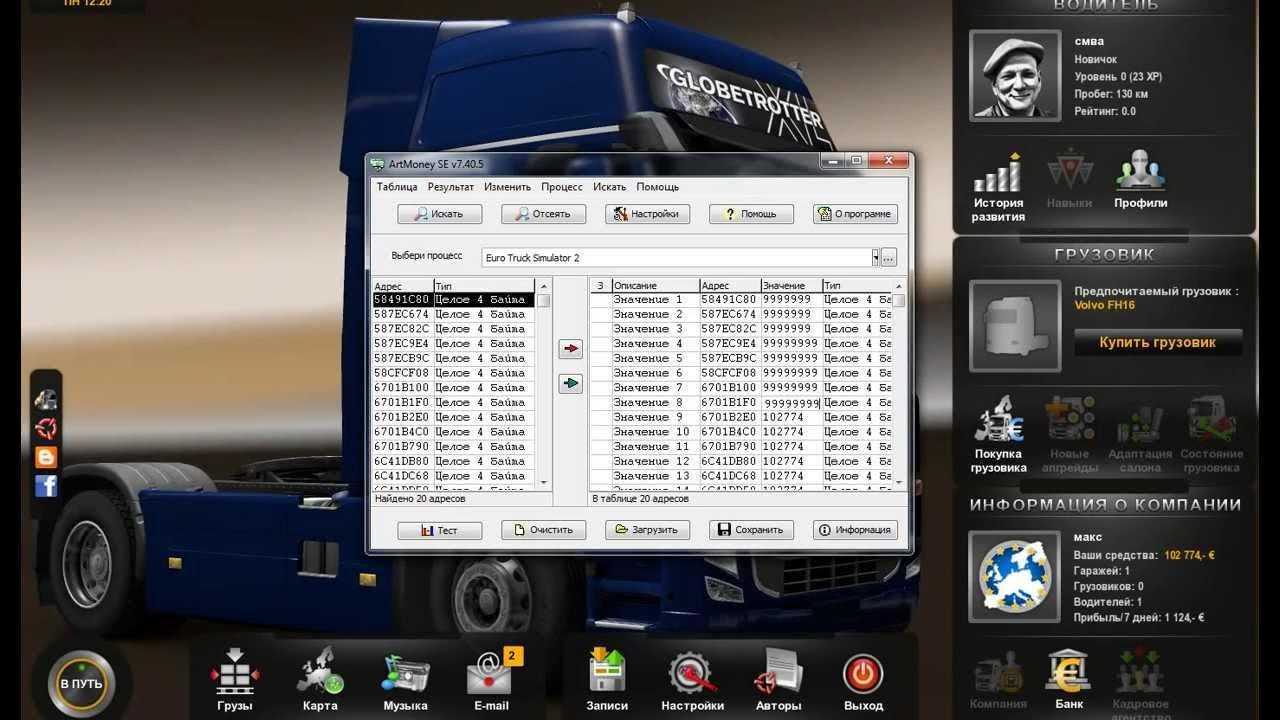1280x720 pixels.
Task: Click the red arrow transfer button in ArtMoney
Action: 570,349
